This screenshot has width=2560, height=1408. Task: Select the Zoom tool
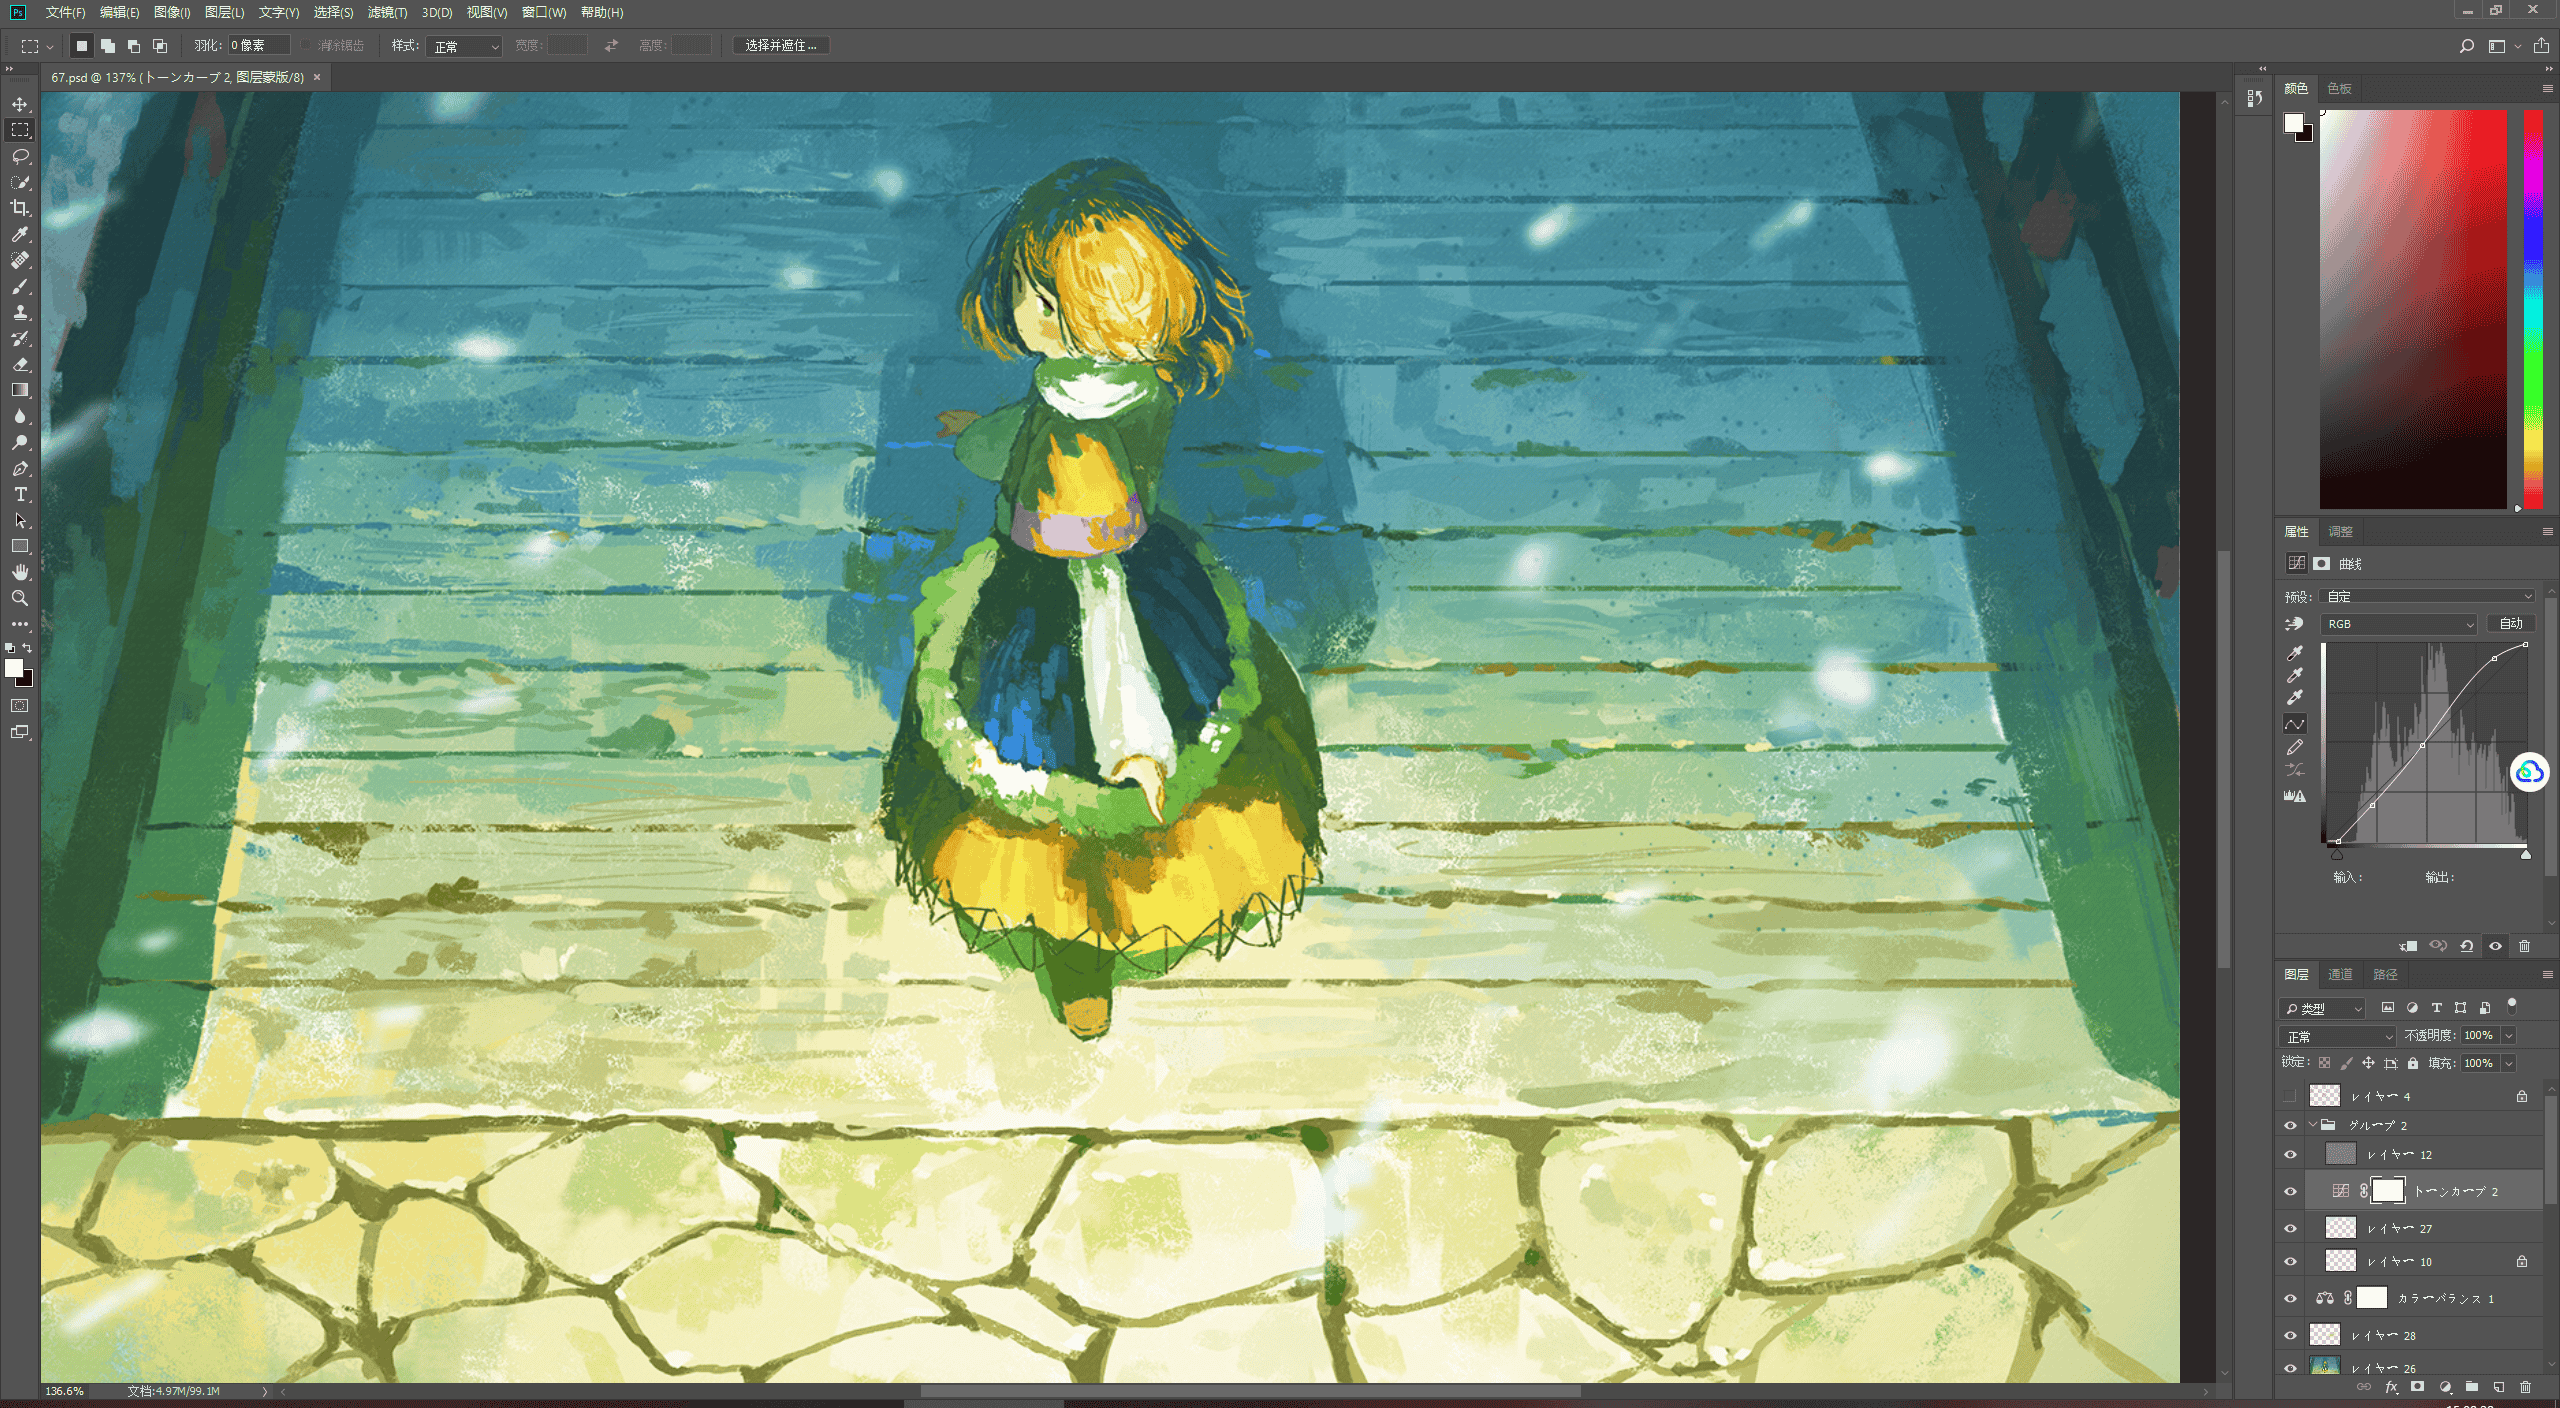tap(20, 598)
